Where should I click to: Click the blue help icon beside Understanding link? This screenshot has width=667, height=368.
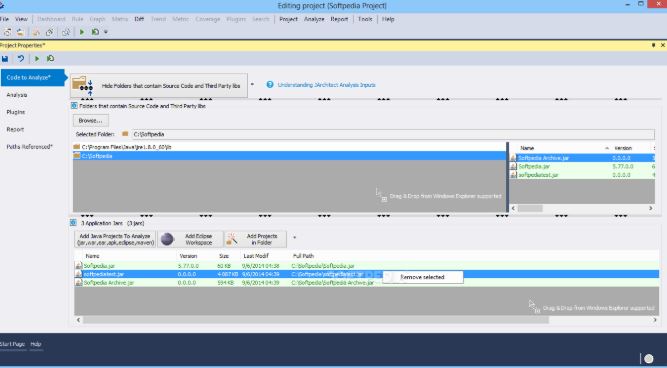click(270, 85)
